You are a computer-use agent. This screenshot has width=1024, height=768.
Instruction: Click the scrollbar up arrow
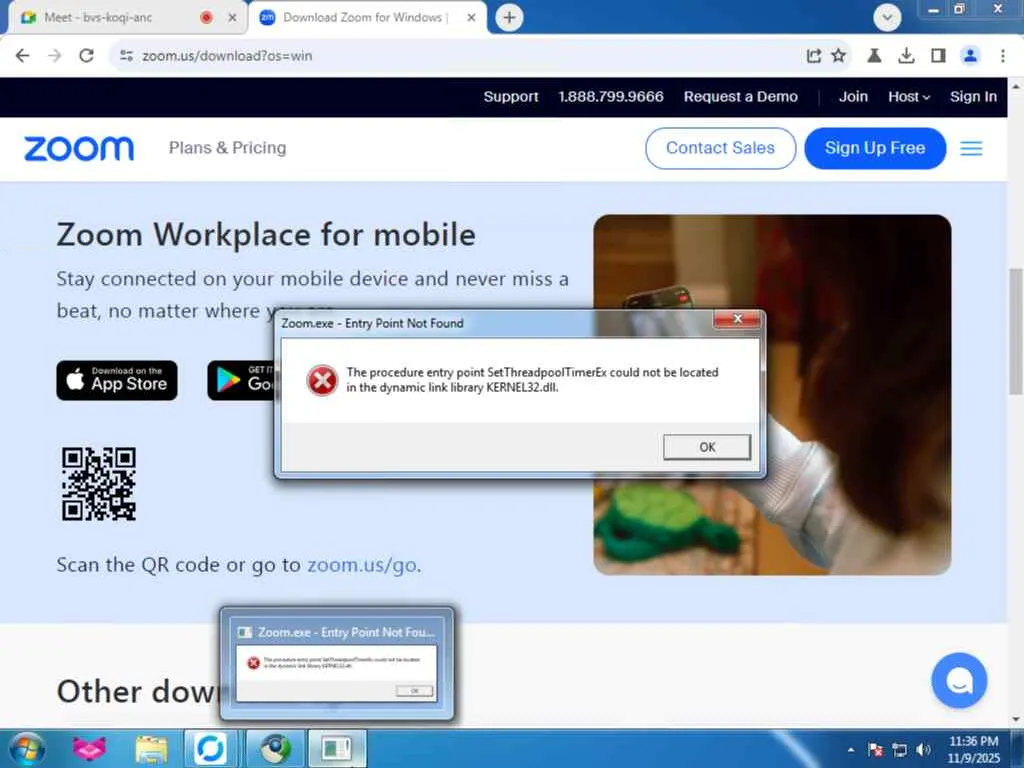point(1016,86)
